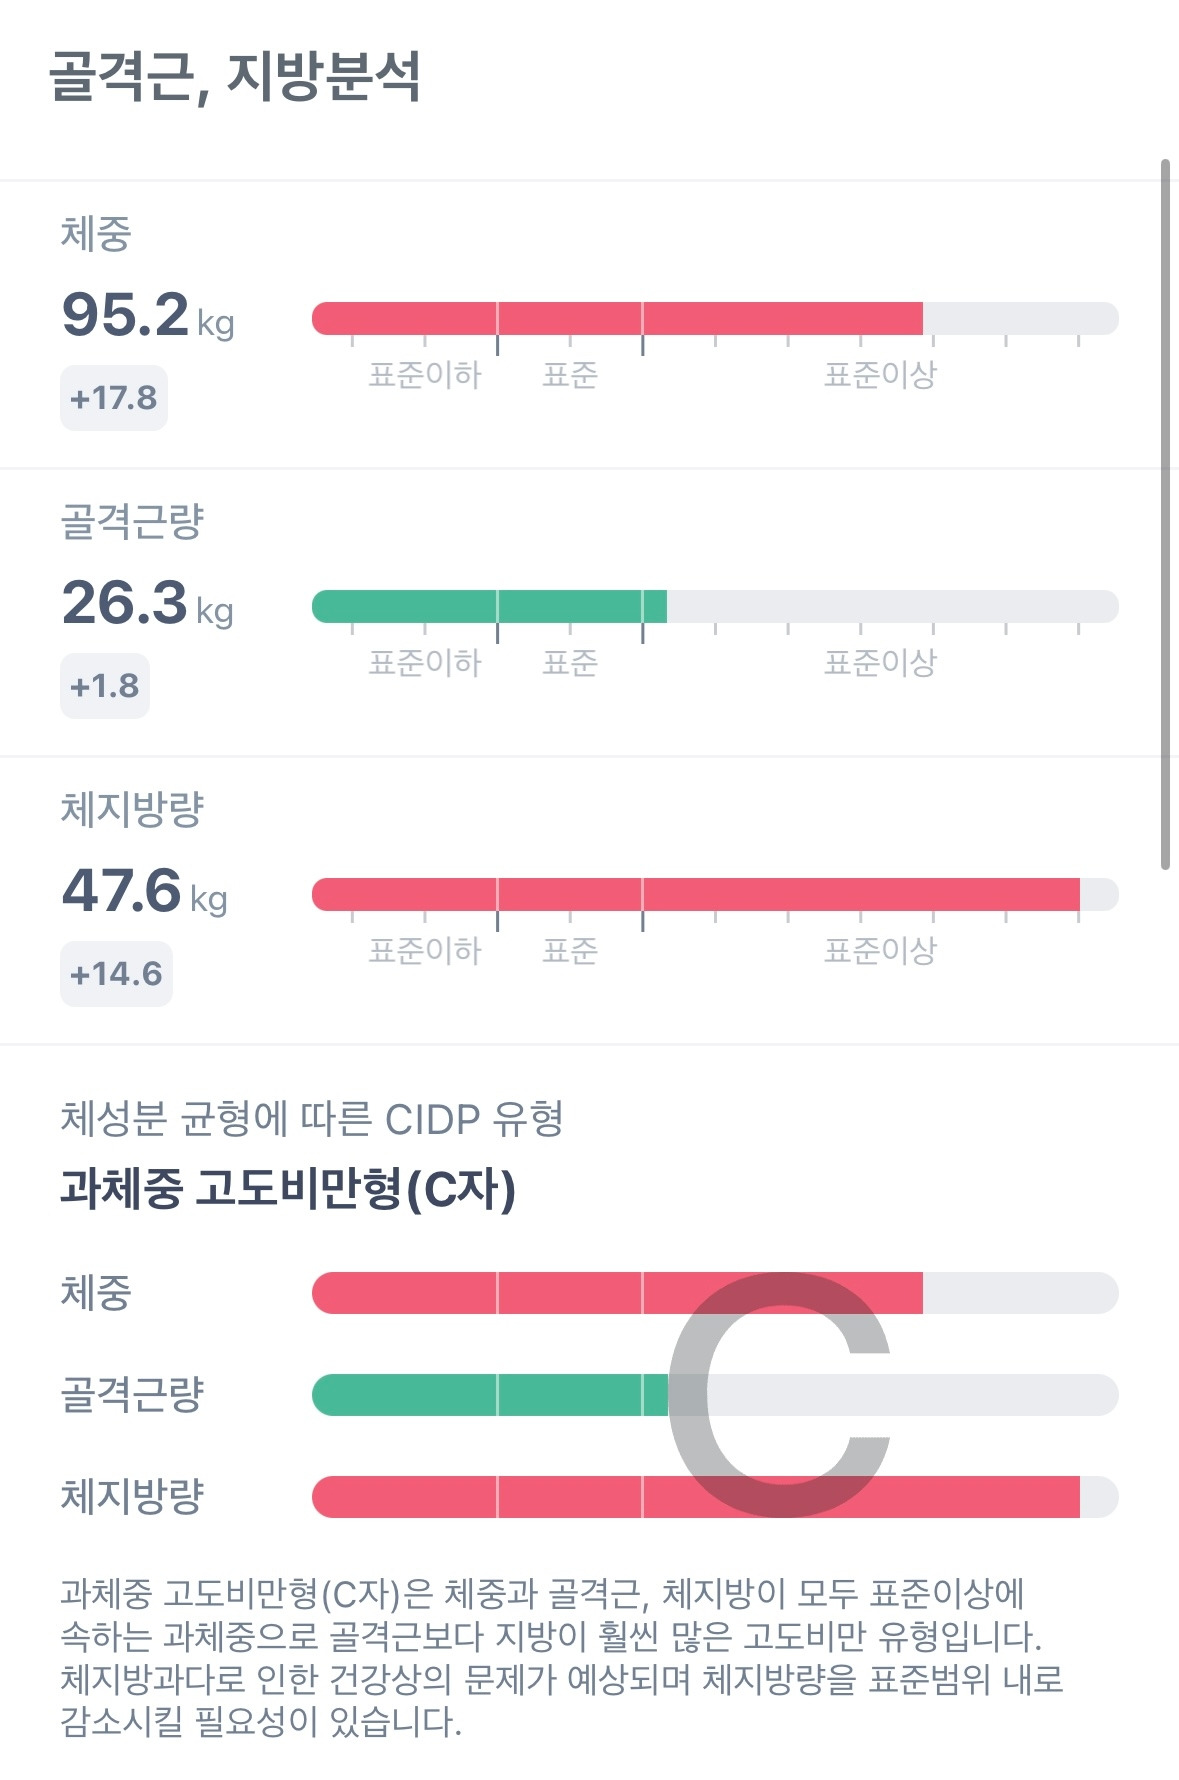Select the 26.3 kg muscle mass value
This screenshot has height=1780, width=1179.
tap(148, 603)
